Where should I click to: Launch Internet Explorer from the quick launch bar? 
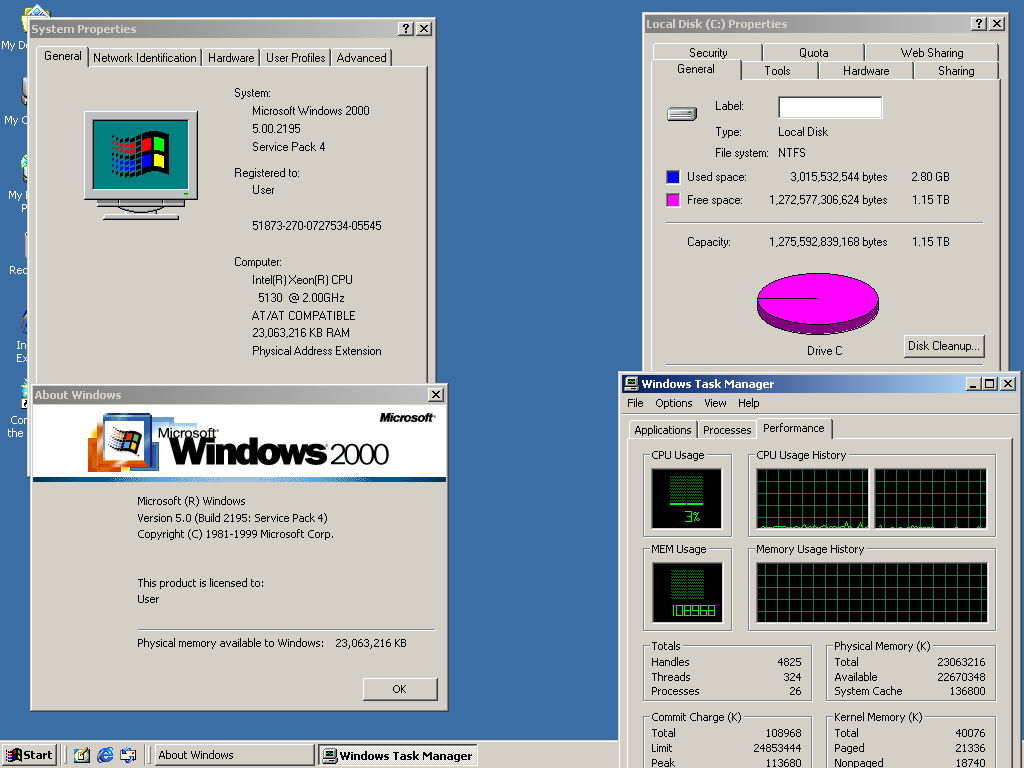105,755
